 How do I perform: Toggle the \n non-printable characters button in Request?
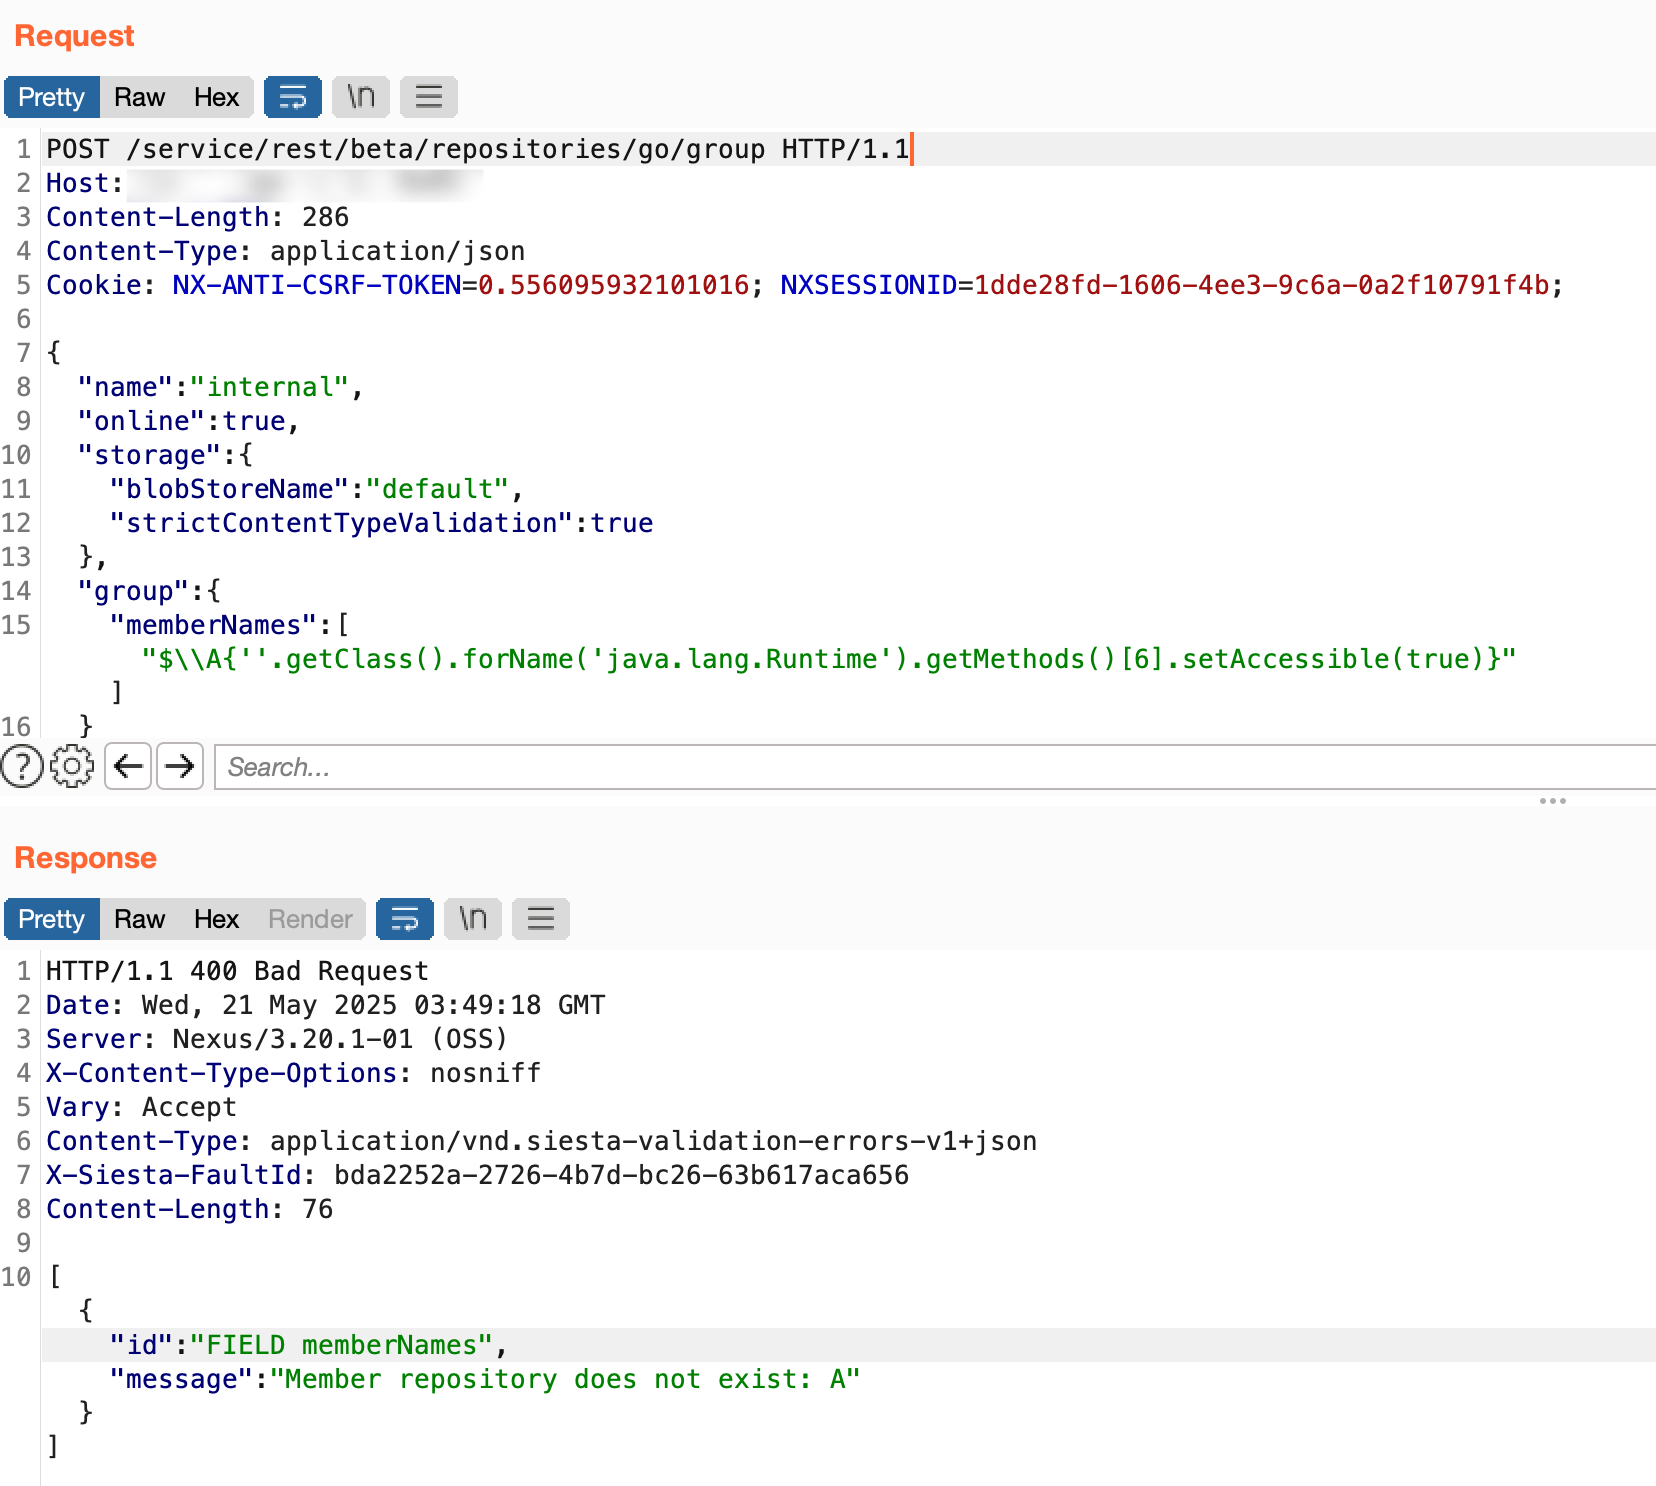(361, 97)
